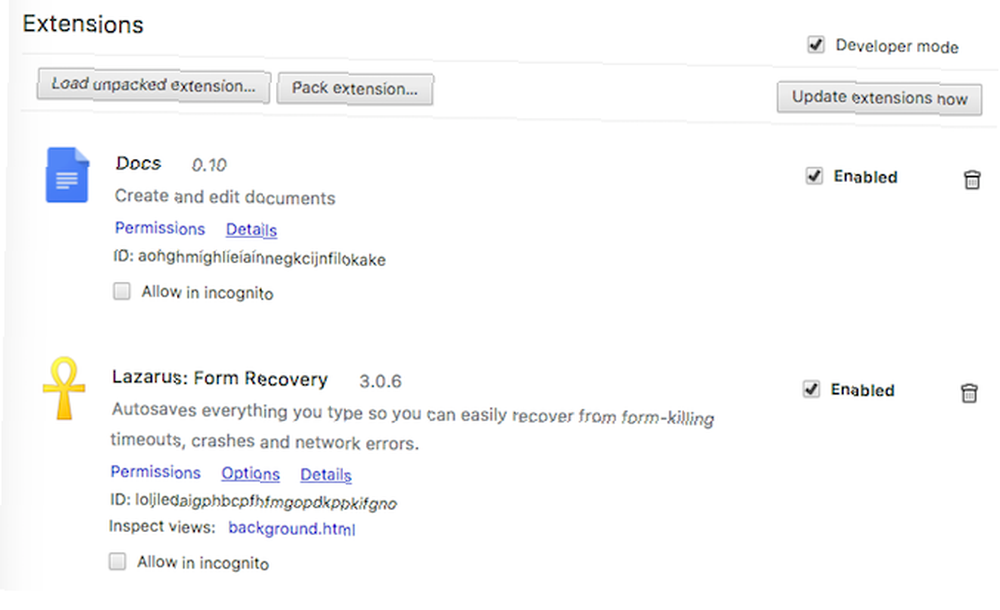Click the blue Docs extension icon
The image size is (1000, 610).
click(67, 175)
